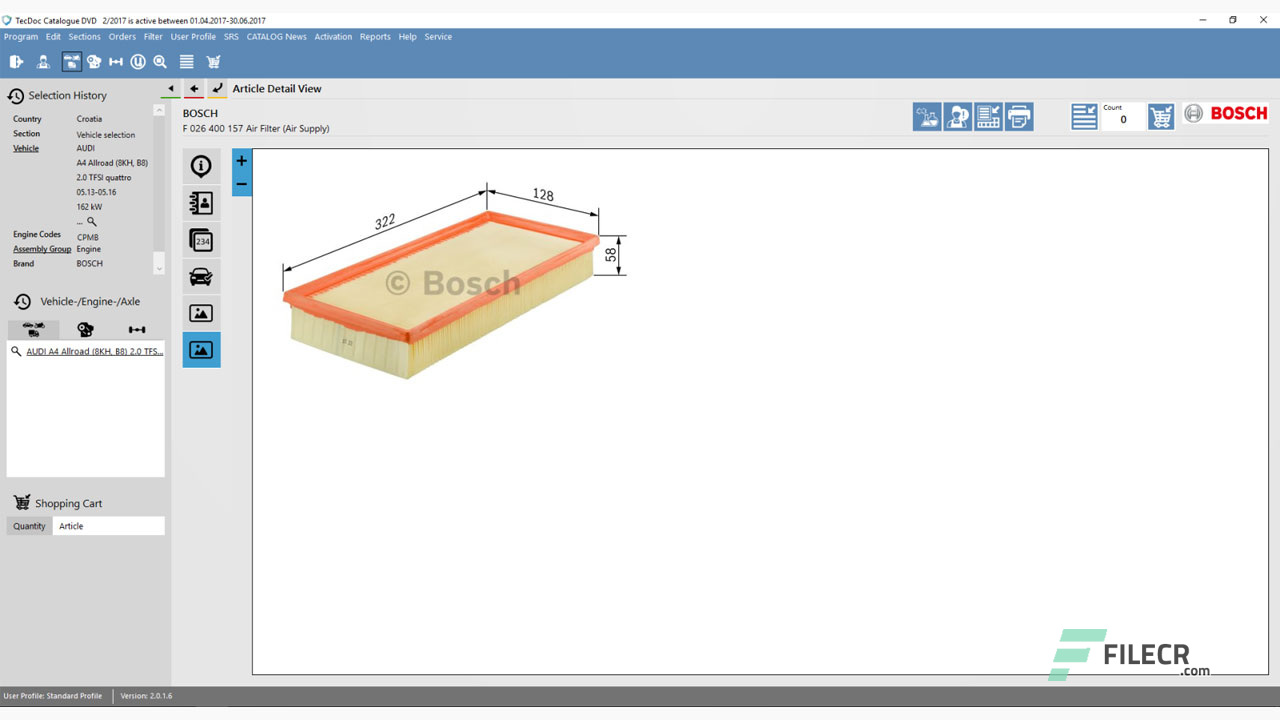
Task: Open the linked vehicles car icon
Action: click(201, 277)
